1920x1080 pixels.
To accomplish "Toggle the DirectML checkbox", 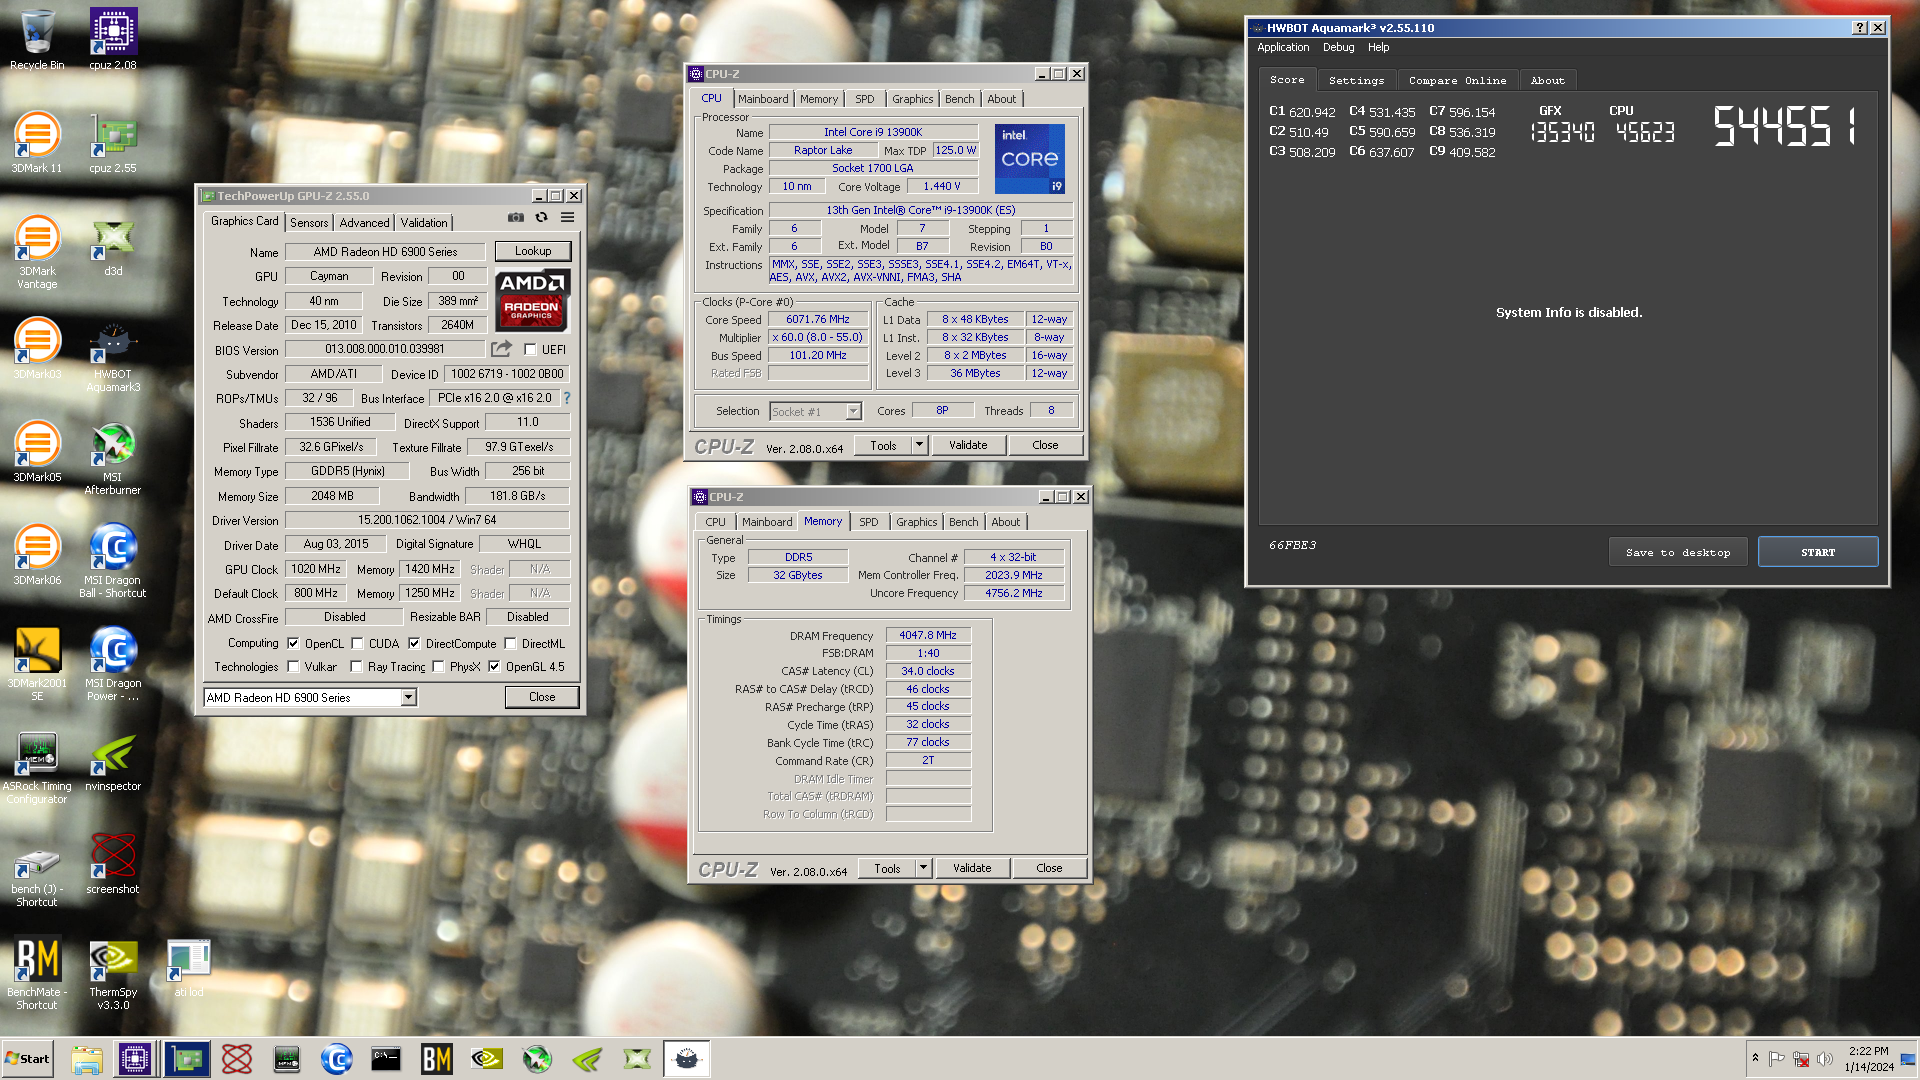I will point(510,644).
